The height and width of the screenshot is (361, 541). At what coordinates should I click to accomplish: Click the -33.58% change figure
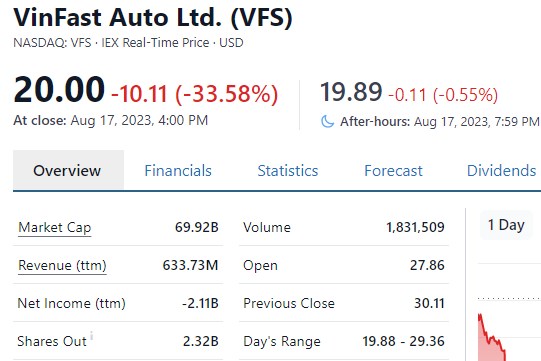(227, 94)
